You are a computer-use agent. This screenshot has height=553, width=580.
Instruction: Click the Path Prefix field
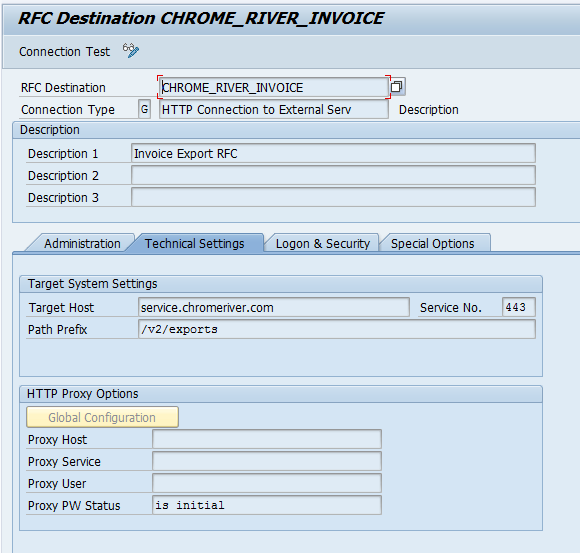337,329
